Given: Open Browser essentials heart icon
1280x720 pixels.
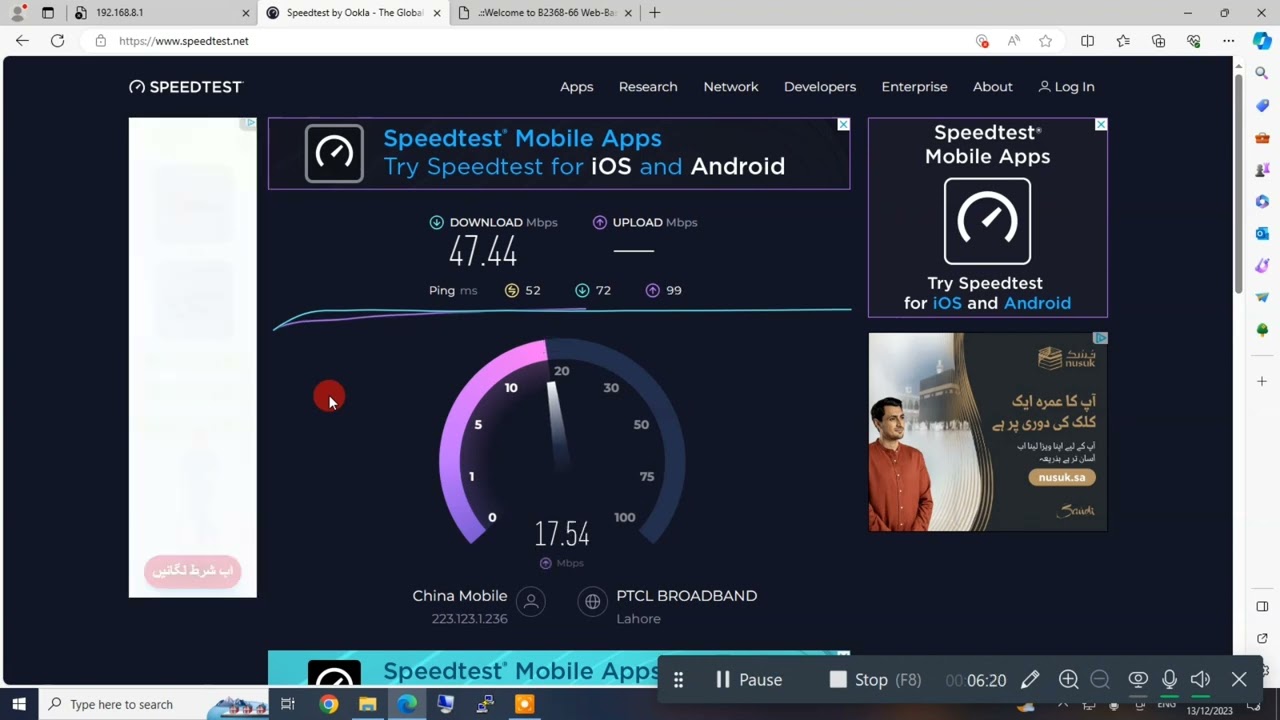Looking at the screenshot, I should (1193, 41).
